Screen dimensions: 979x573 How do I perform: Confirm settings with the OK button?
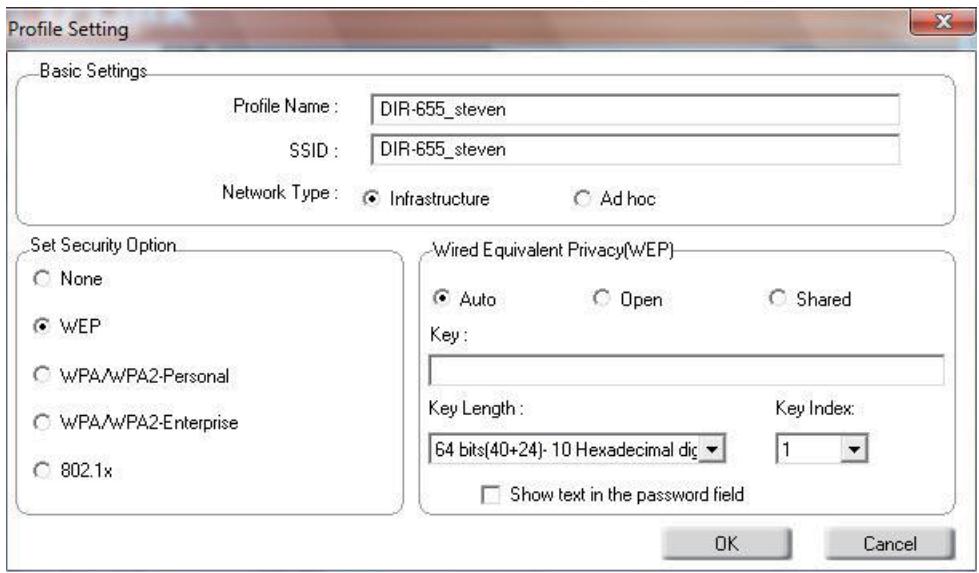tap(727, 544)
